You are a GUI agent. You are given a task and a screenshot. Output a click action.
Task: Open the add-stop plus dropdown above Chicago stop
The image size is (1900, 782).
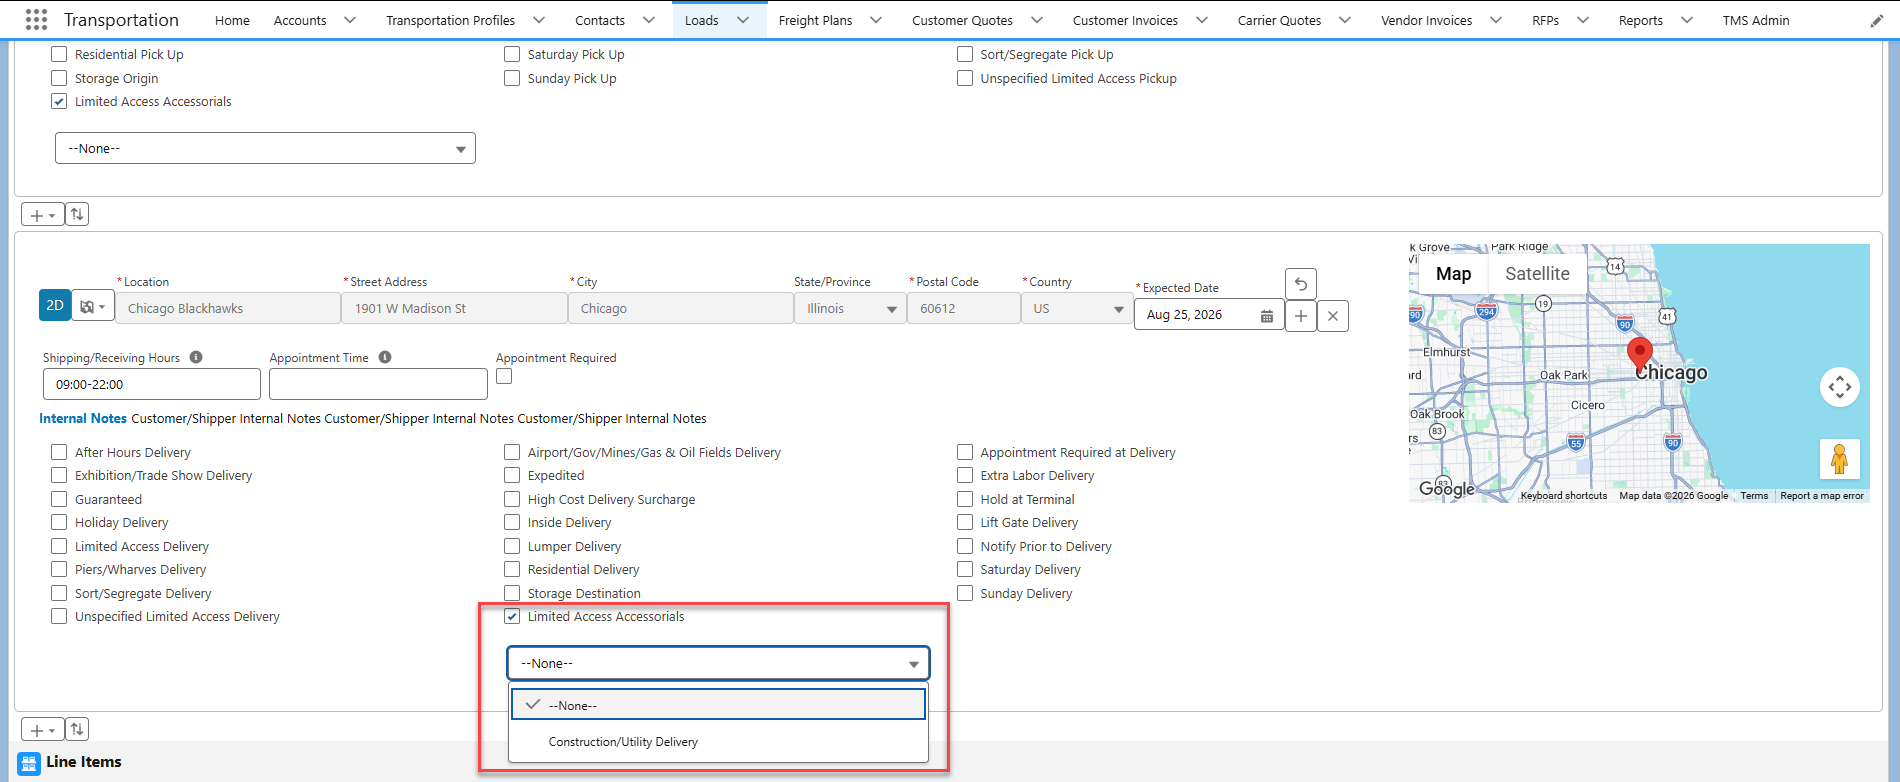pos(42,214)
